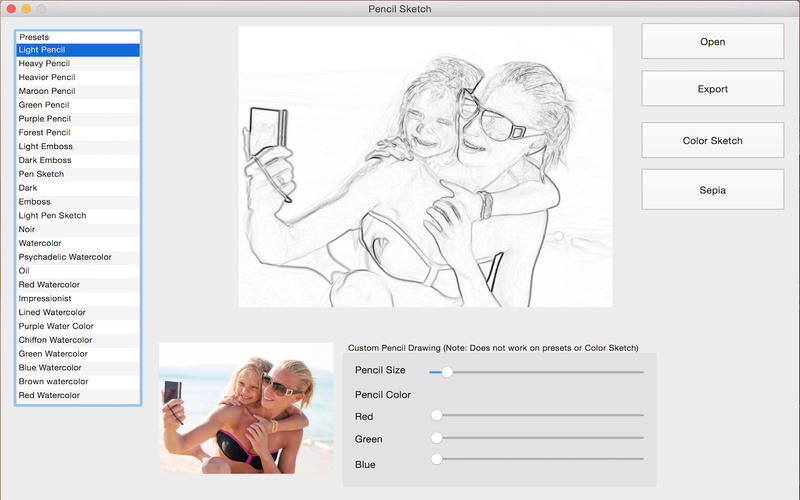
Task: Select the Heavy Pencil preset
Action: (77, 63)
